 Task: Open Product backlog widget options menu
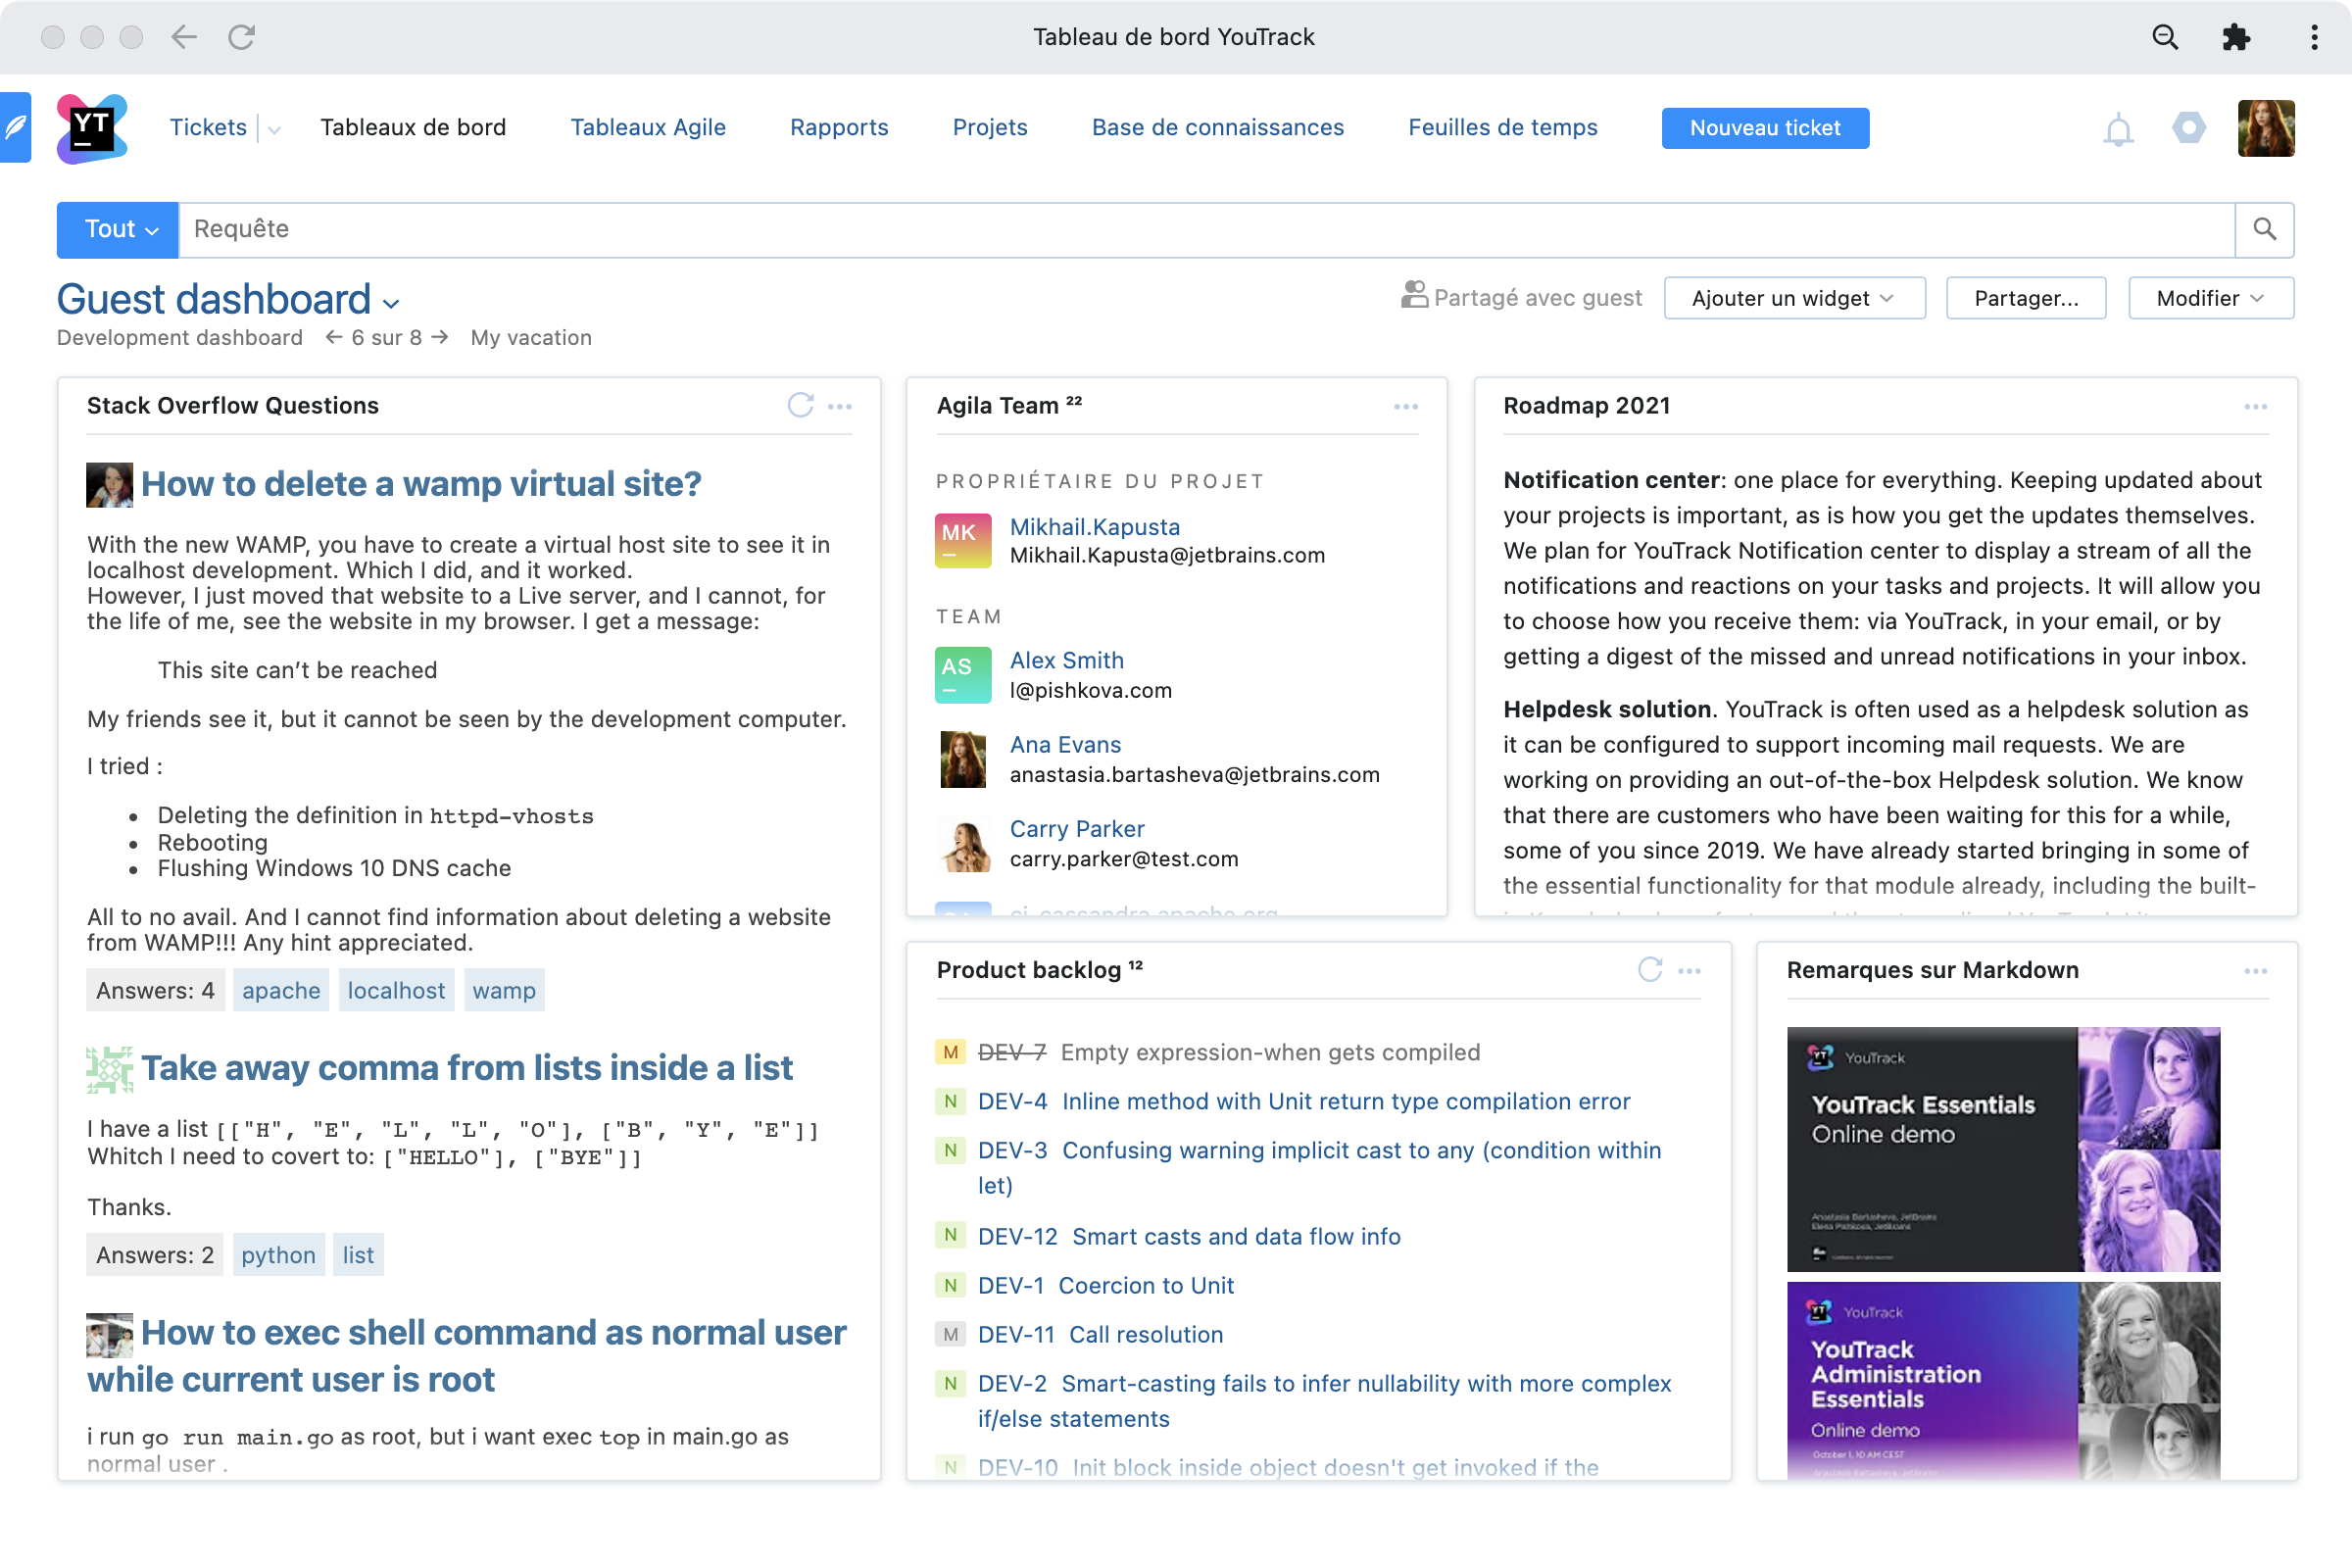pyautogui.click(x=1689, y=970)
